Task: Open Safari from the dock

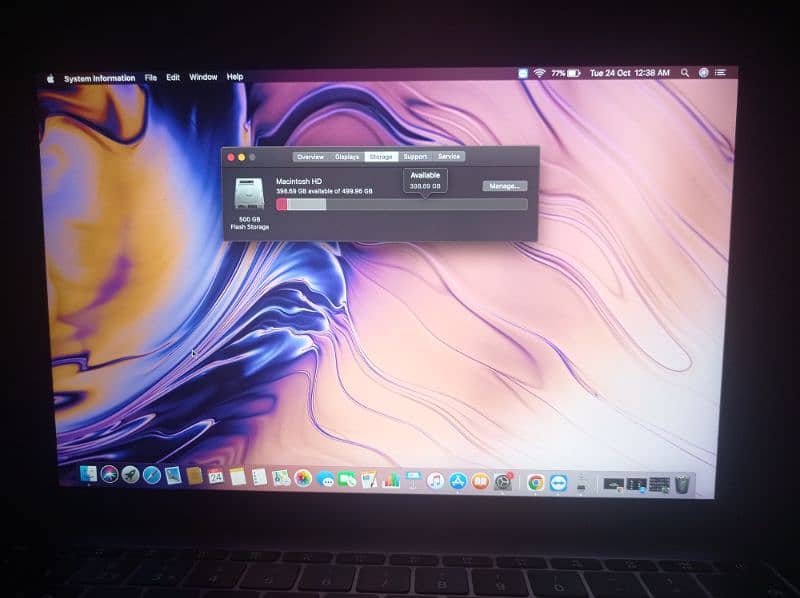Action: [152, 476]
